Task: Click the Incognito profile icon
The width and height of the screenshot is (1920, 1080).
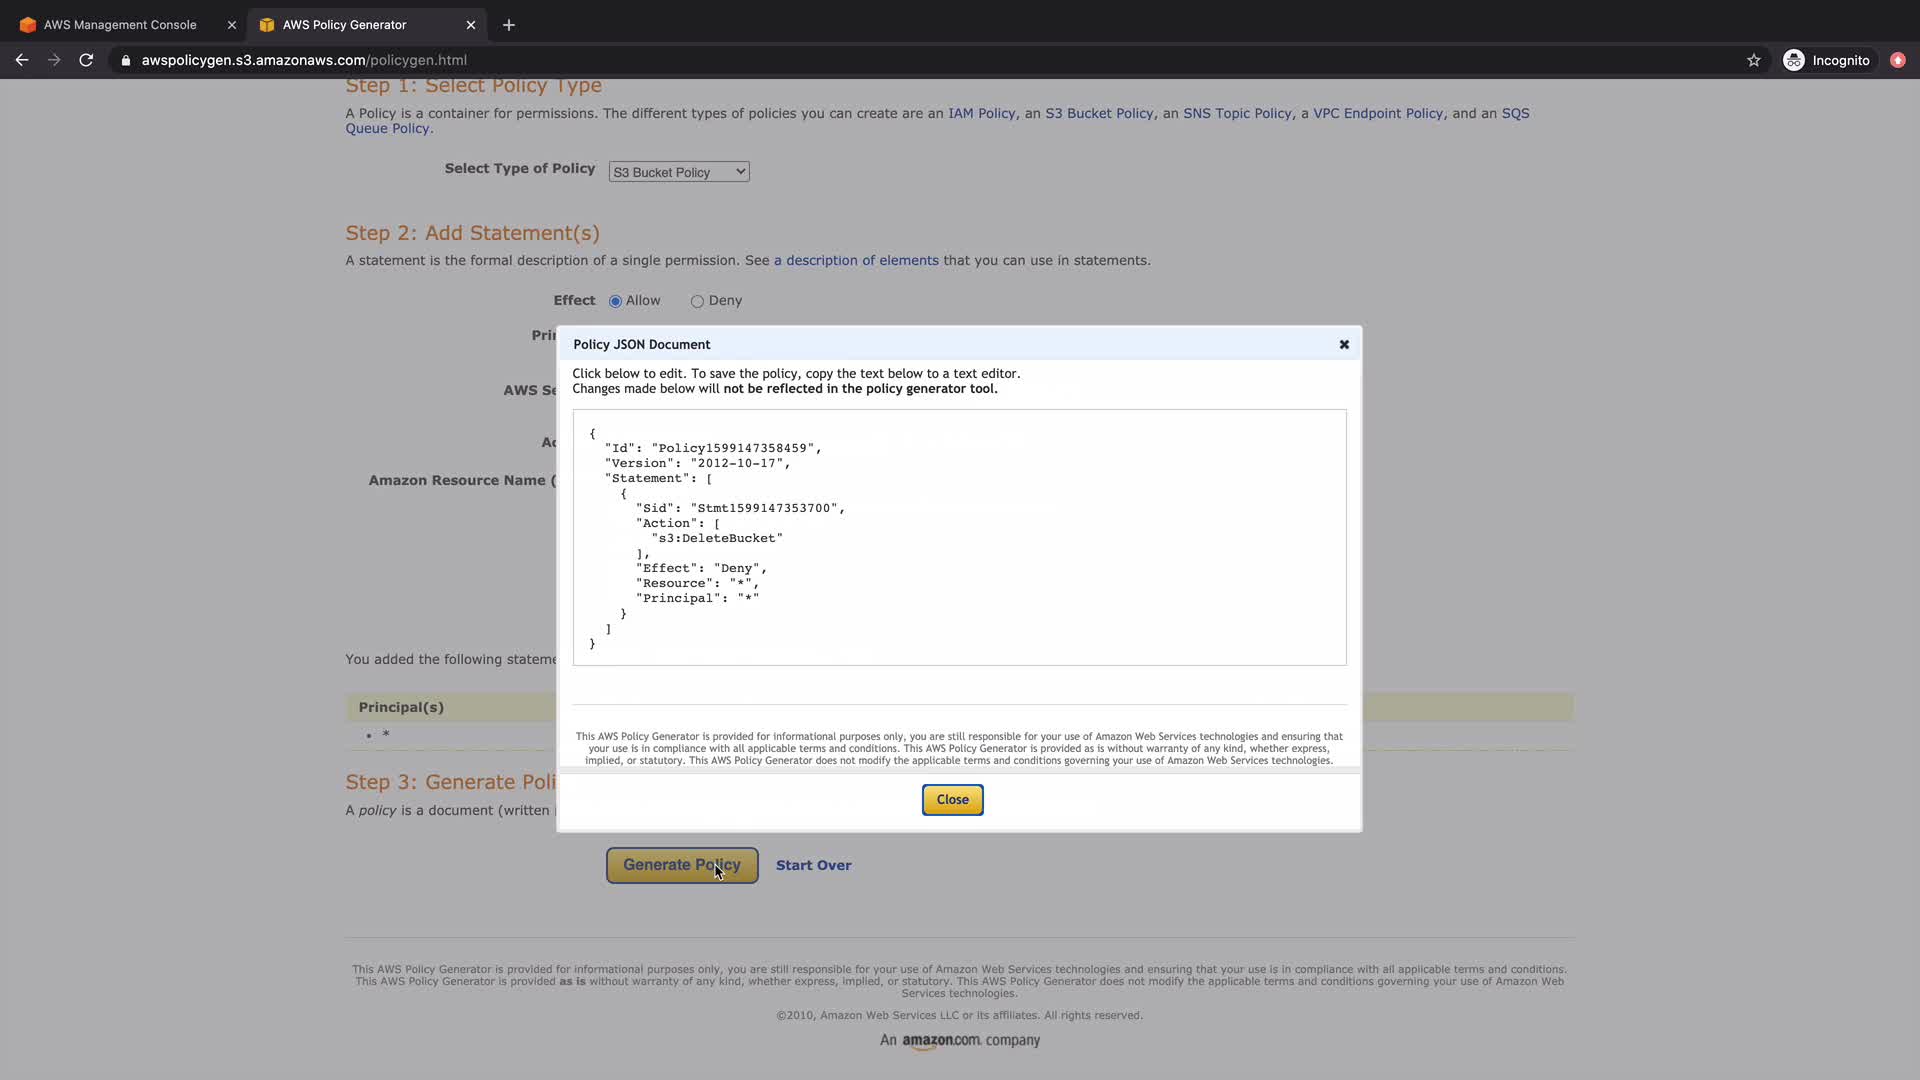Action: [1794, 60]
